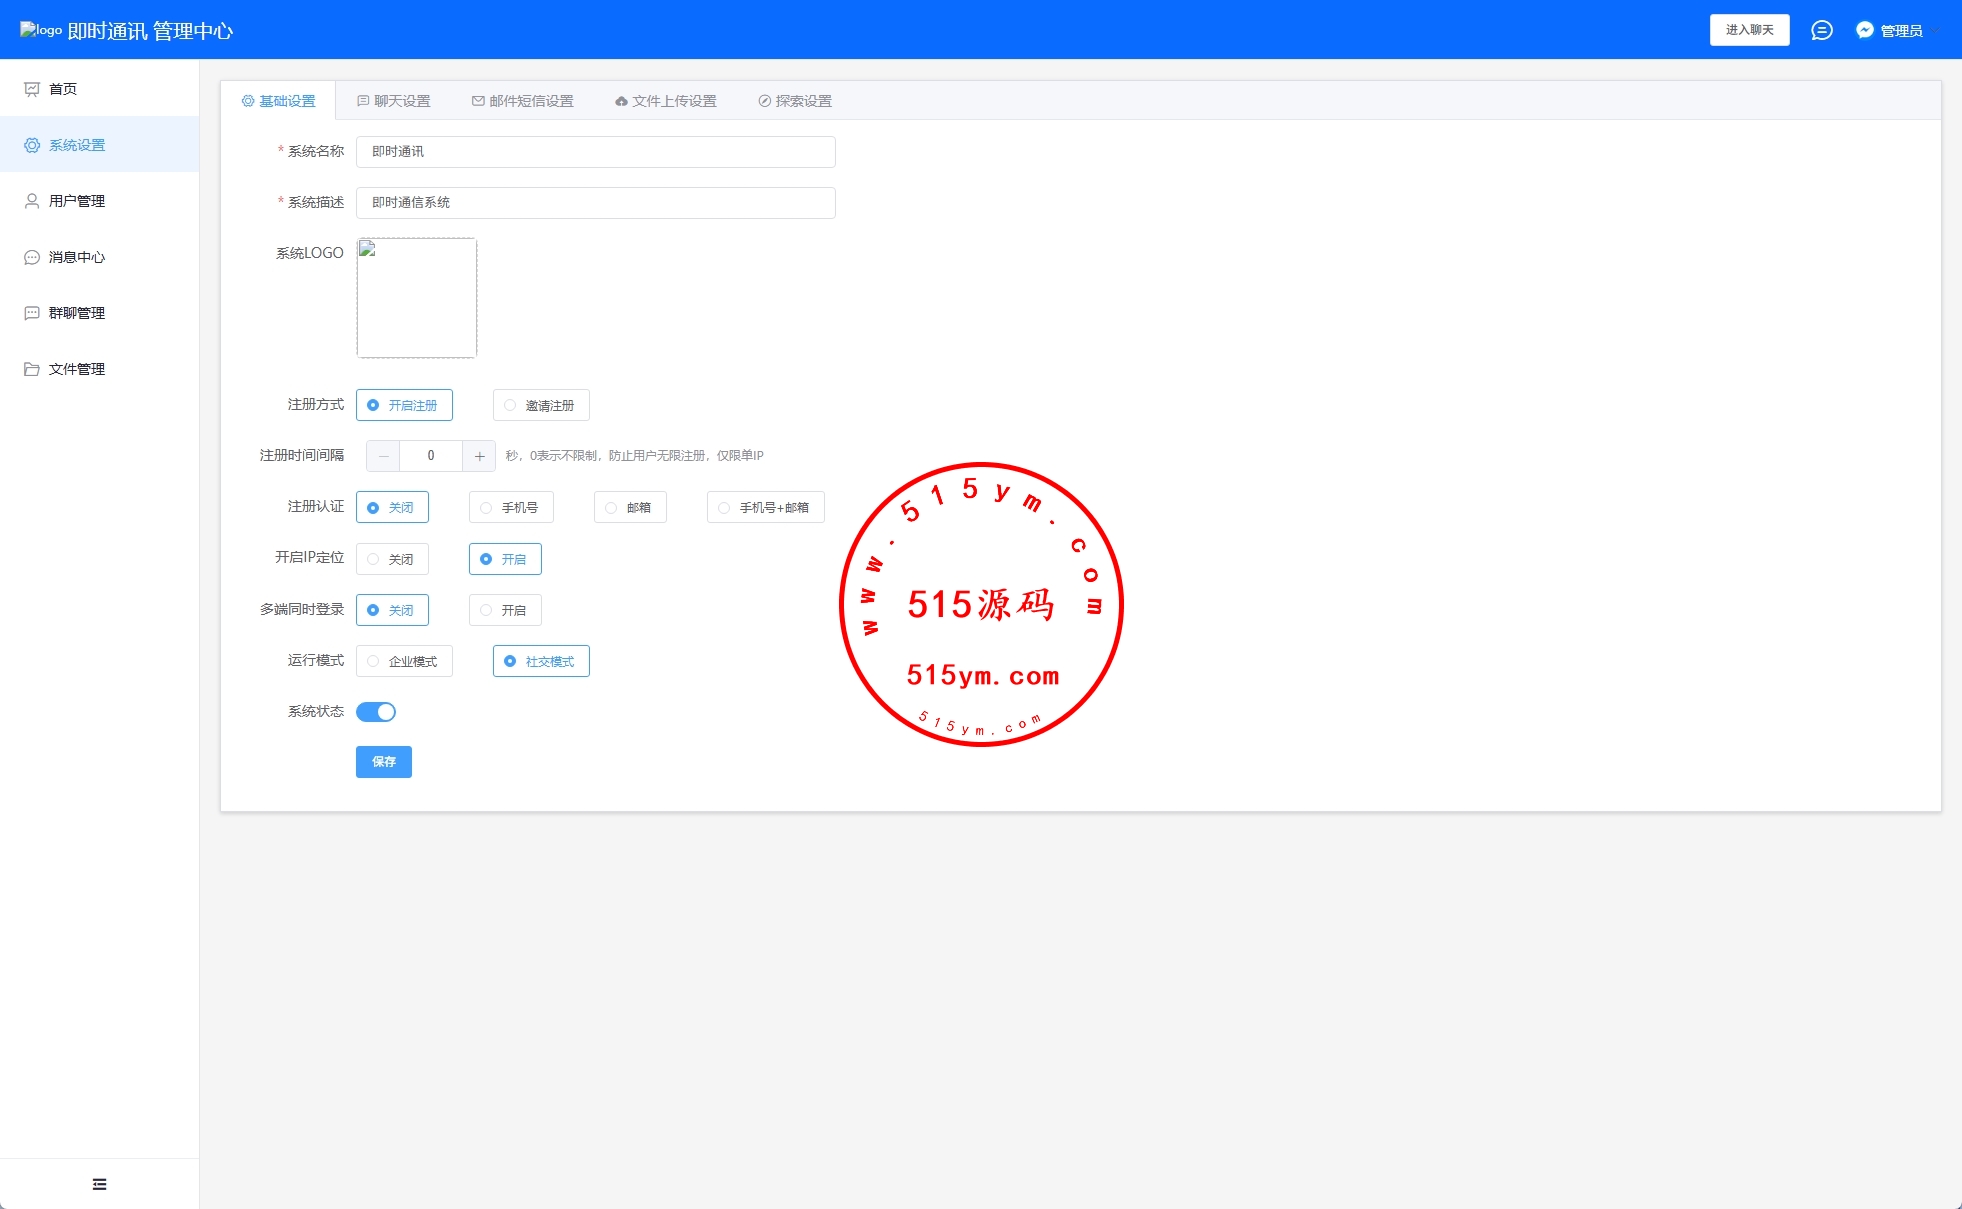Screen dimensions: 1962x1209
Task: Open group chat management icon
Action: (x=32, y=313)
